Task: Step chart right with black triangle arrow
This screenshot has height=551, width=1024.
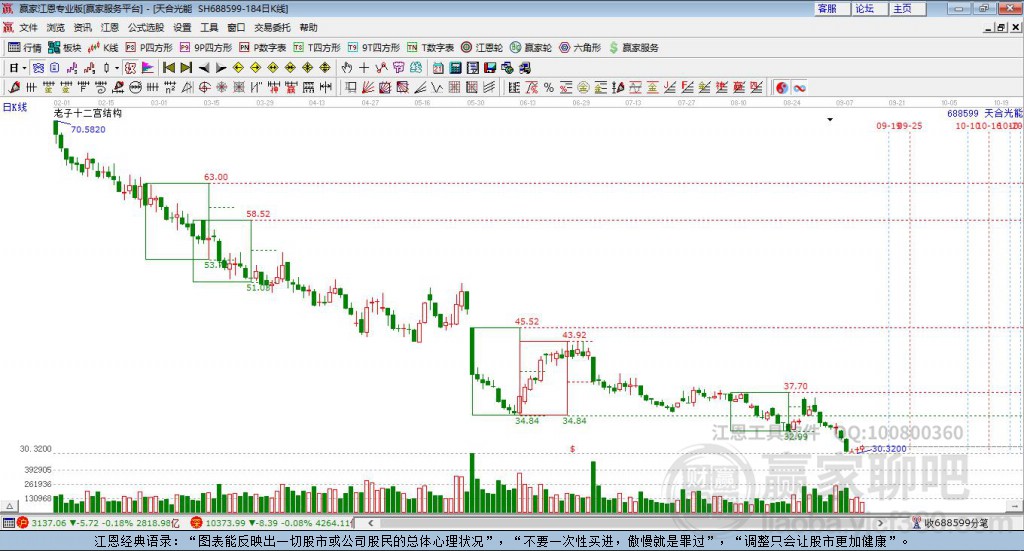Action: click(x=221, y=68)
